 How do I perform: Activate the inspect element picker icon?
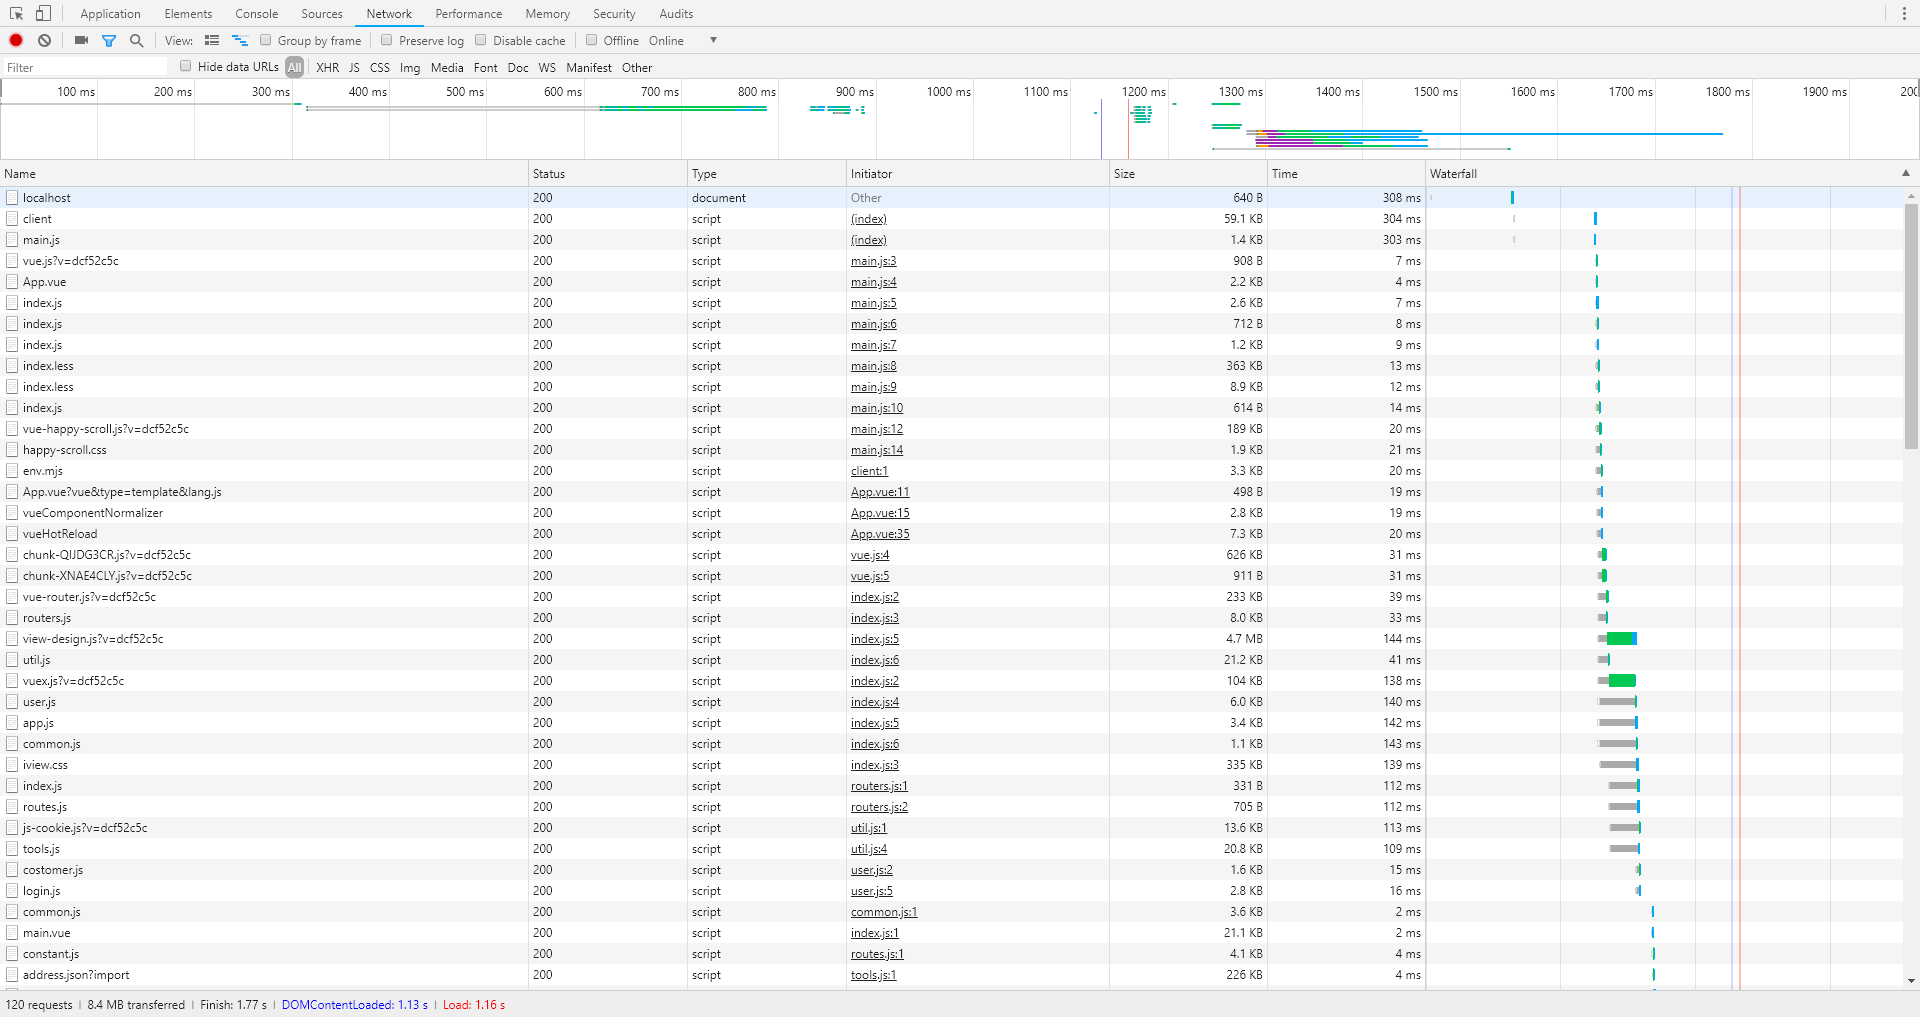(17, 14)
